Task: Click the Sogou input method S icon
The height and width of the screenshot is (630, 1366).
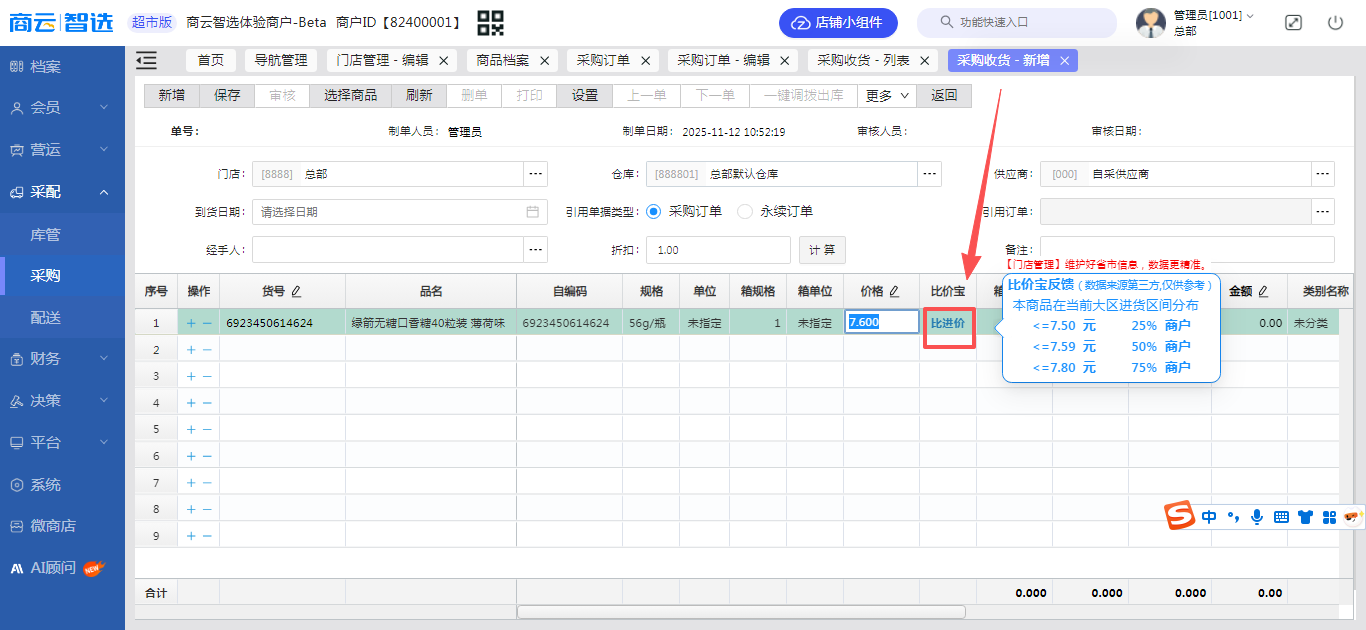Action: click(1180, 516)
